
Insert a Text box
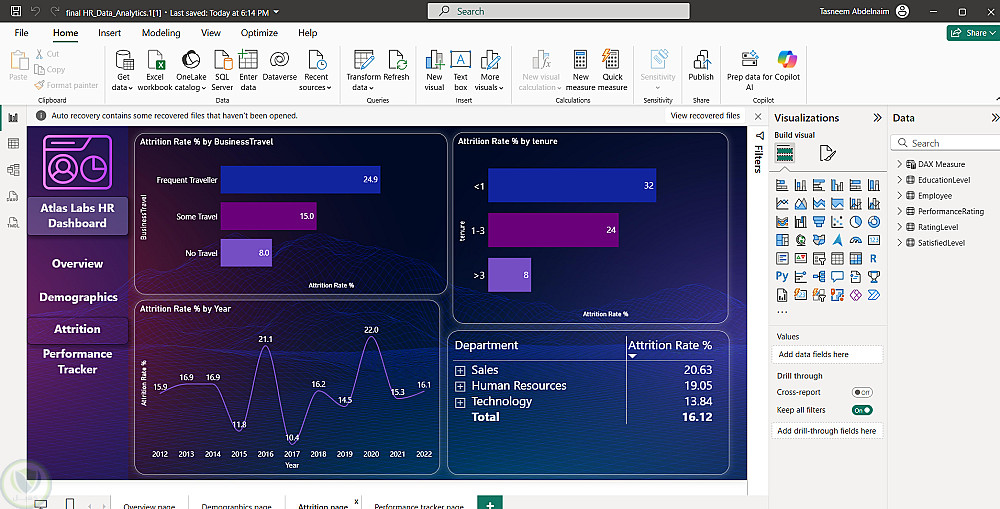pos(460,70)
